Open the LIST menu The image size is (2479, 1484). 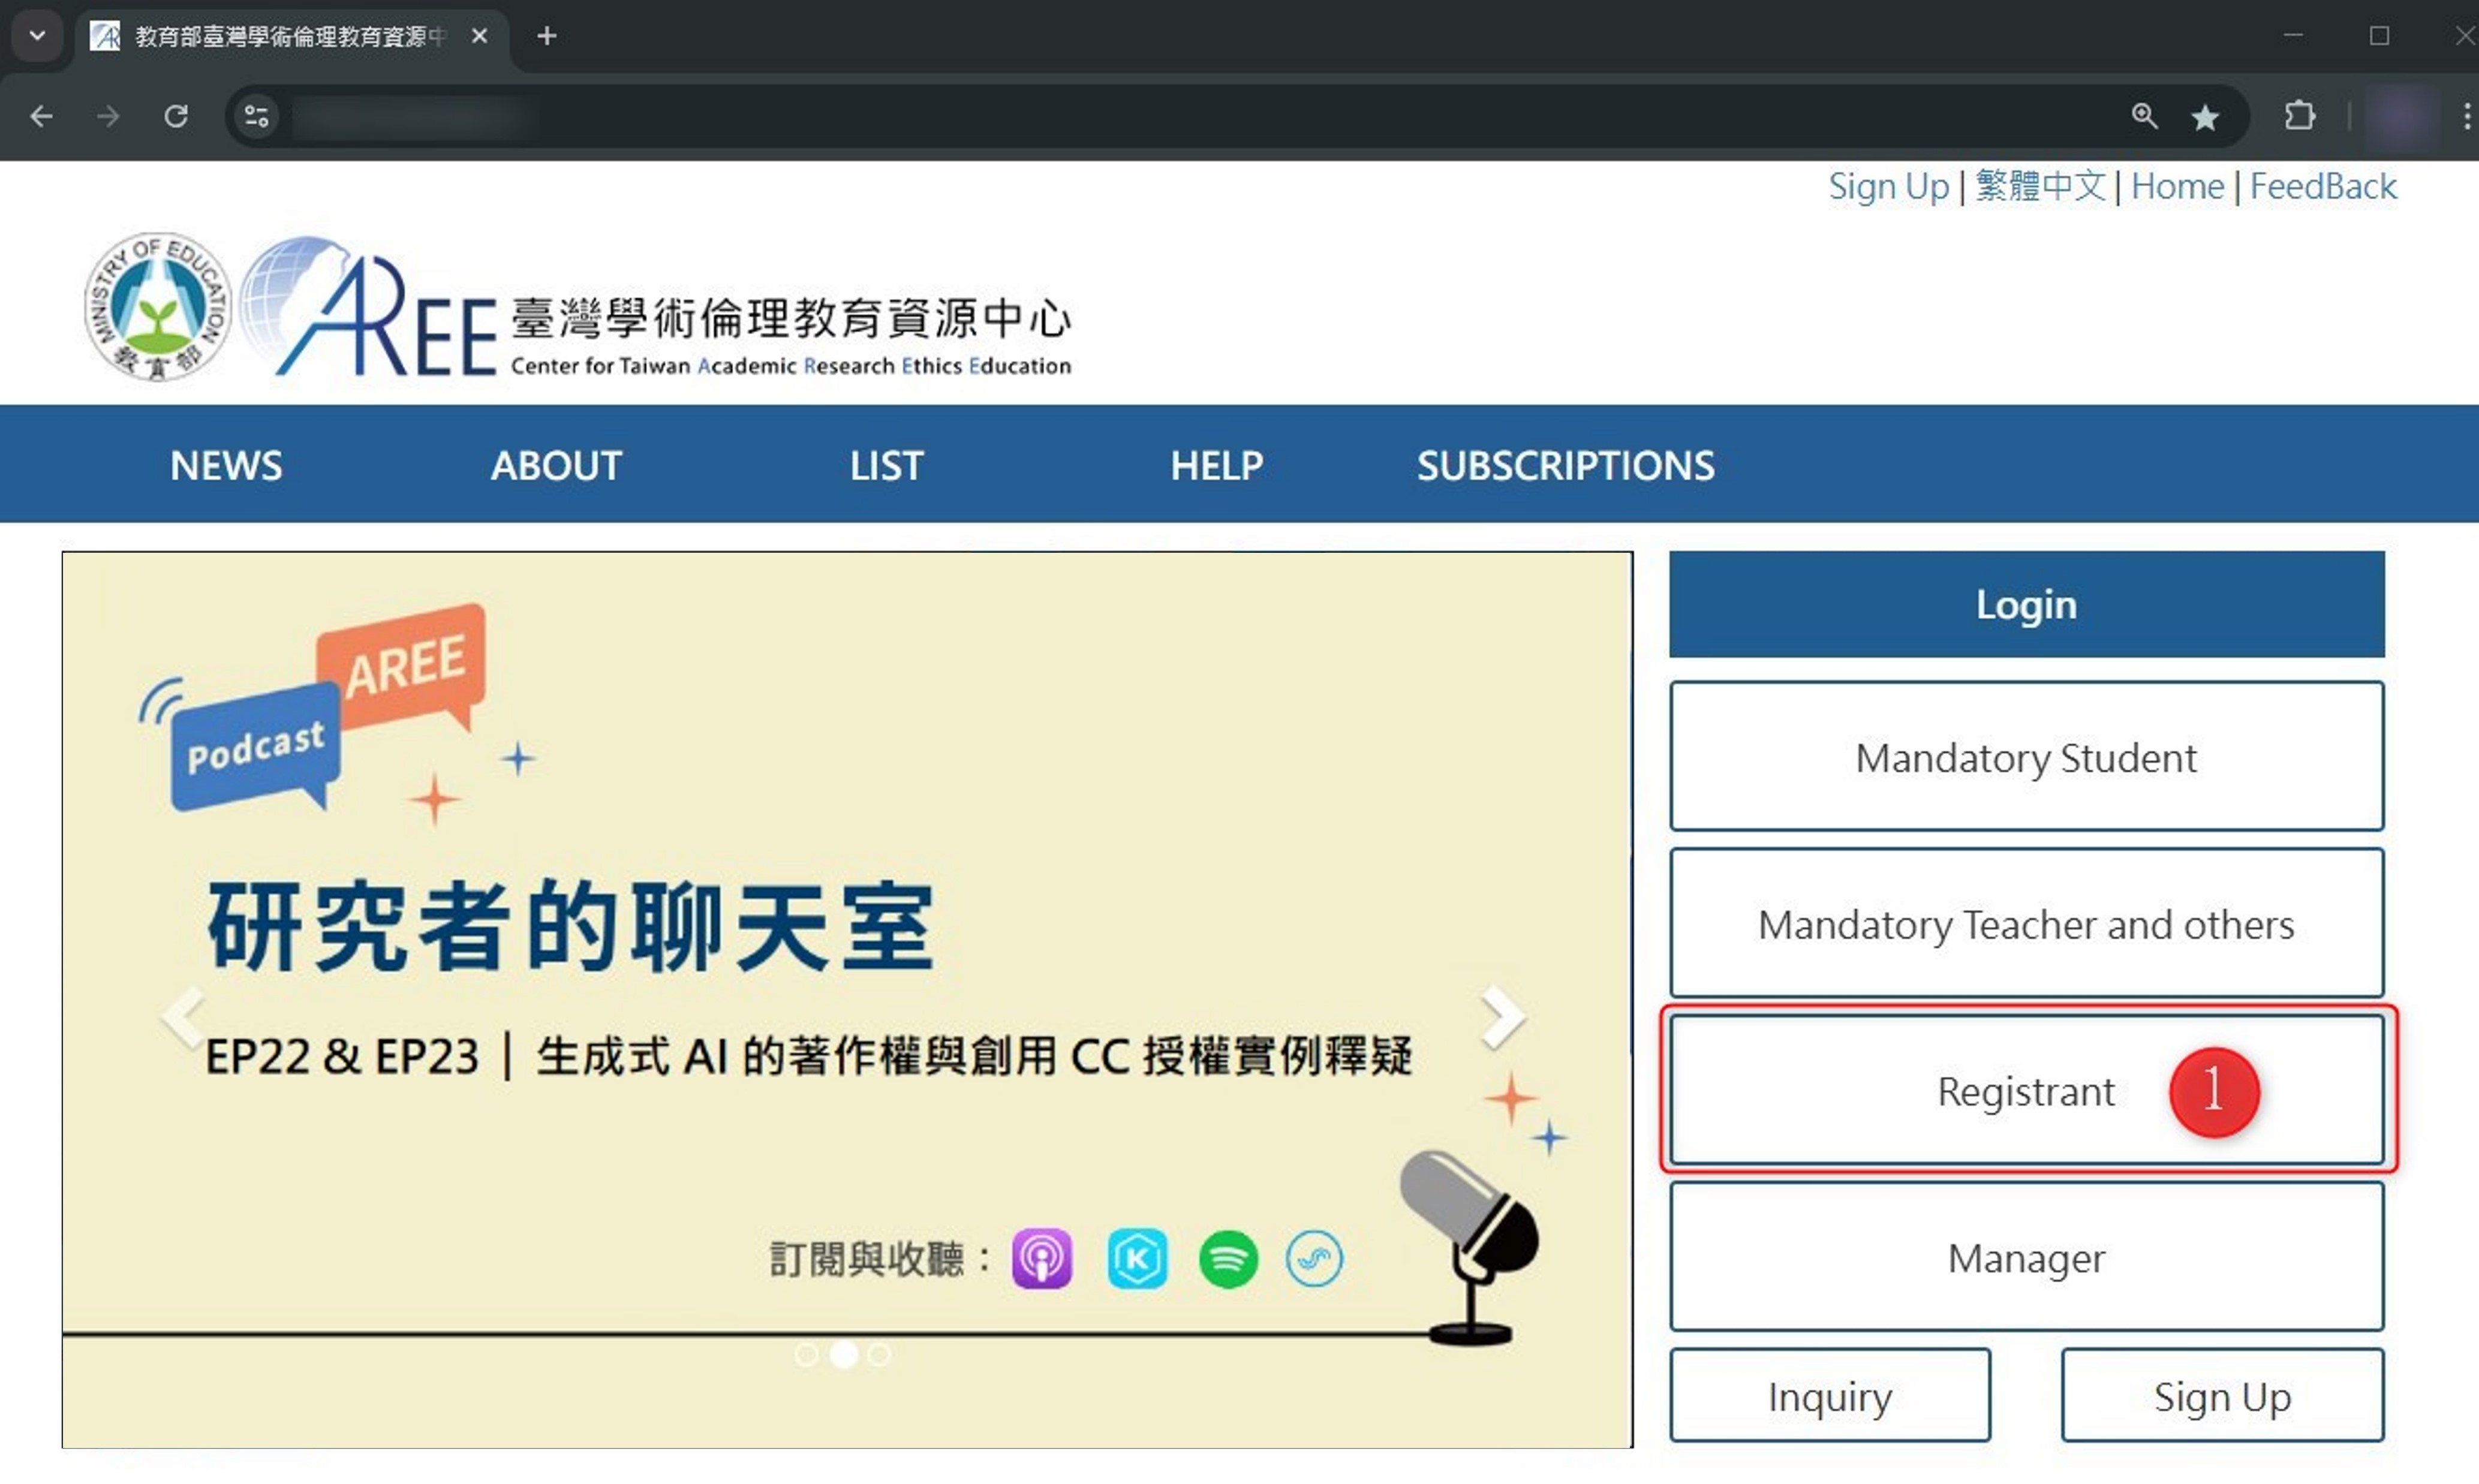(x=886, y=465)
